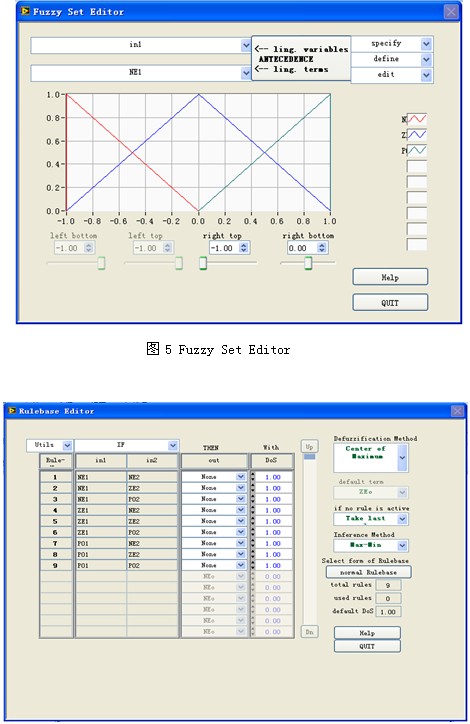Expand the specify menu in Fuzzy Set Editor
The image size is (470, 724).
click(x=426, y=44)
